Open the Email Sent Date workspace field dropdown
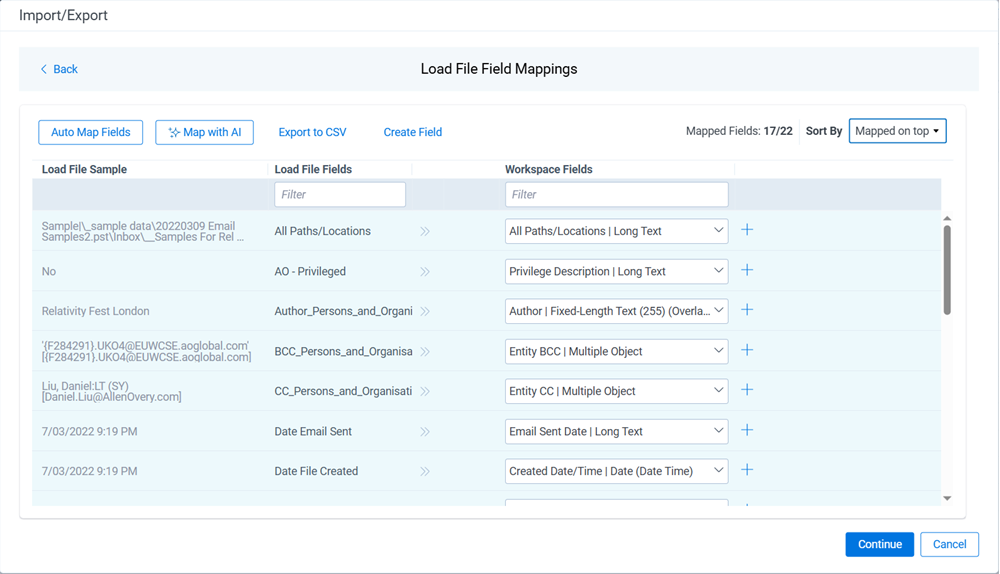 pyautogui.click(x=616, y=431)
